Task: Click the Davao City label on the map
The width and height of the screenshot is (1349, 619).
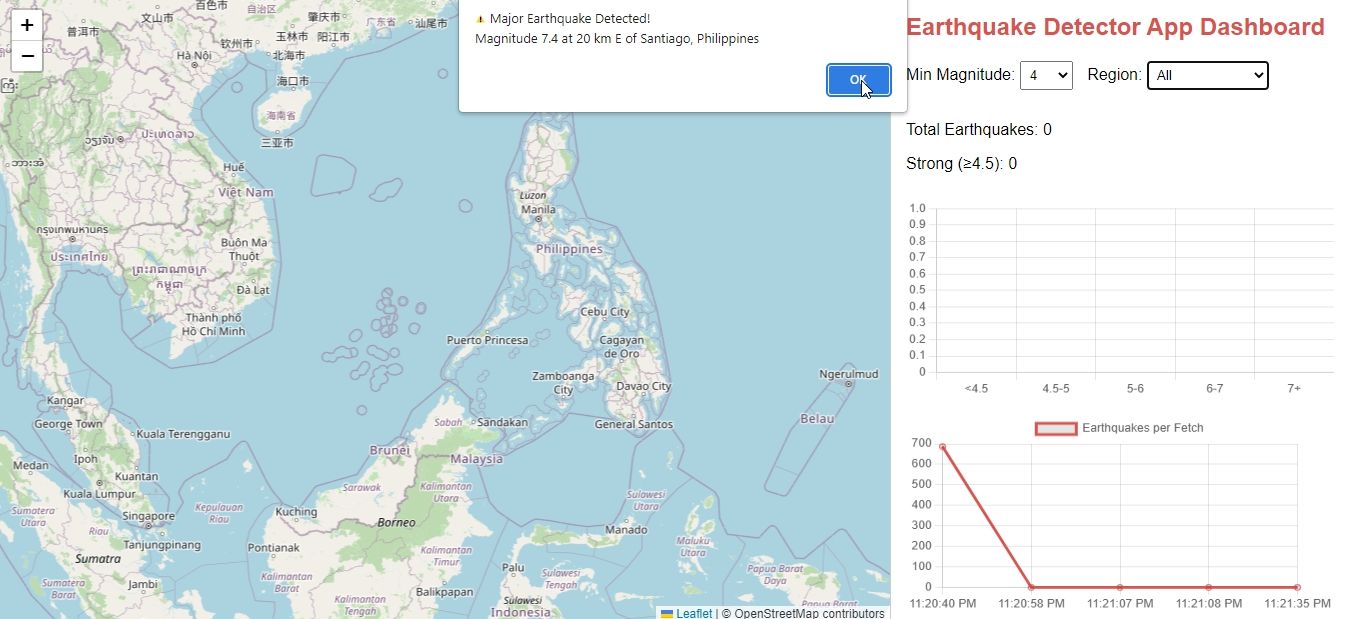Action: (x=643, y=386)
